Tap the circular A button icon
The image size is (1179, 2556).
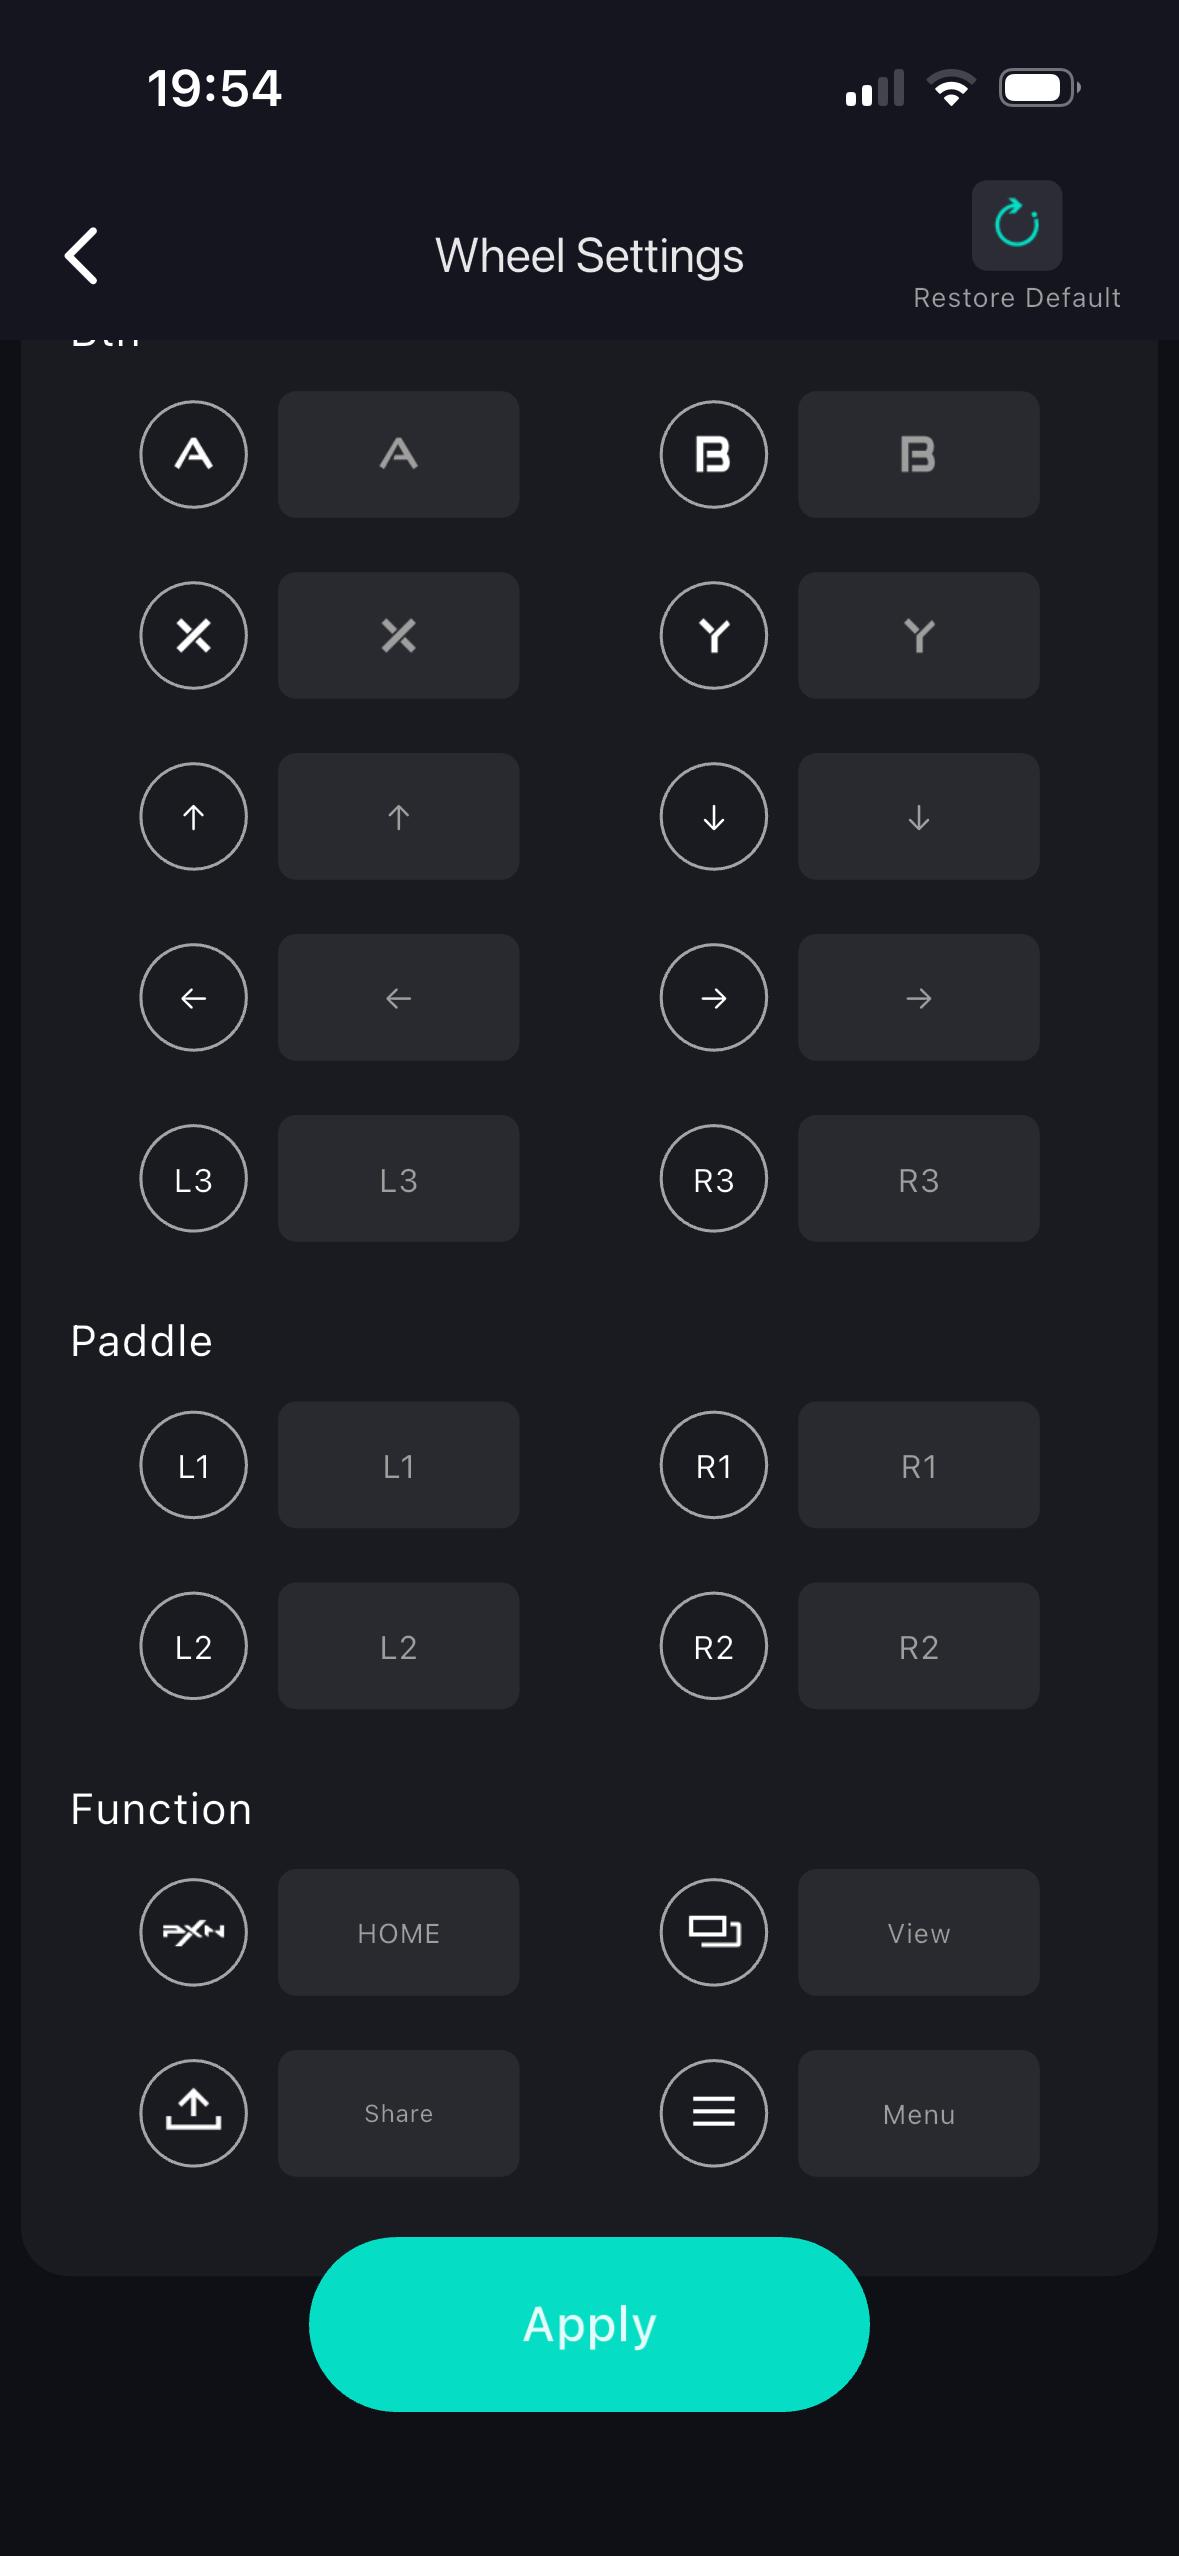pyautogui.click(x=193, y=455)
